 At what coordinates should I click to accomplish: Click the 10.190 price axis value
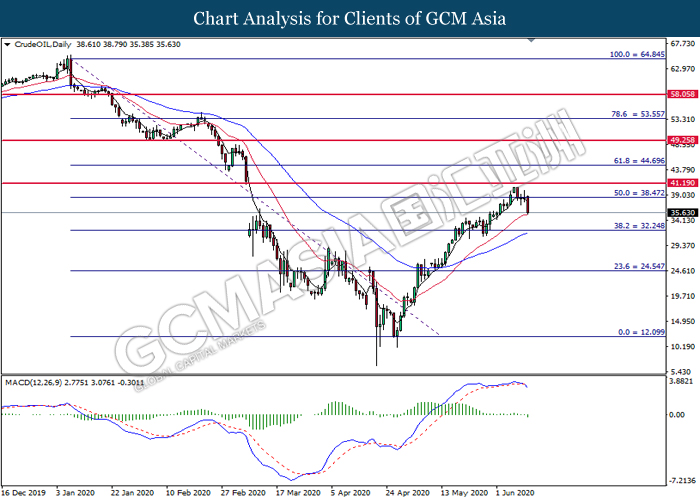click(683, 346)
